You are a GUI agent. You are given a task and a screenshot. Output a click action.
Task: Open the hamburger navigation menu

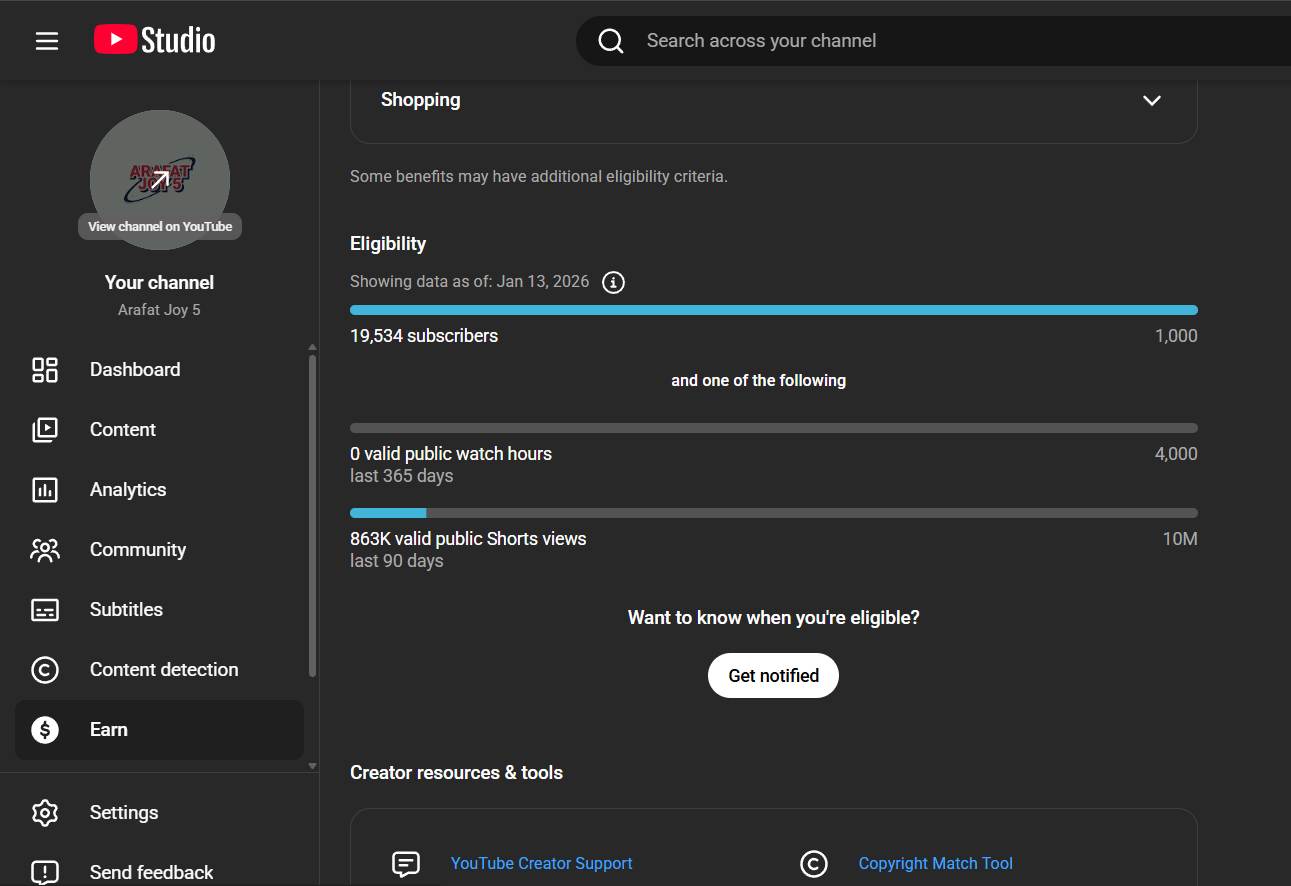[x=47, y=41]
